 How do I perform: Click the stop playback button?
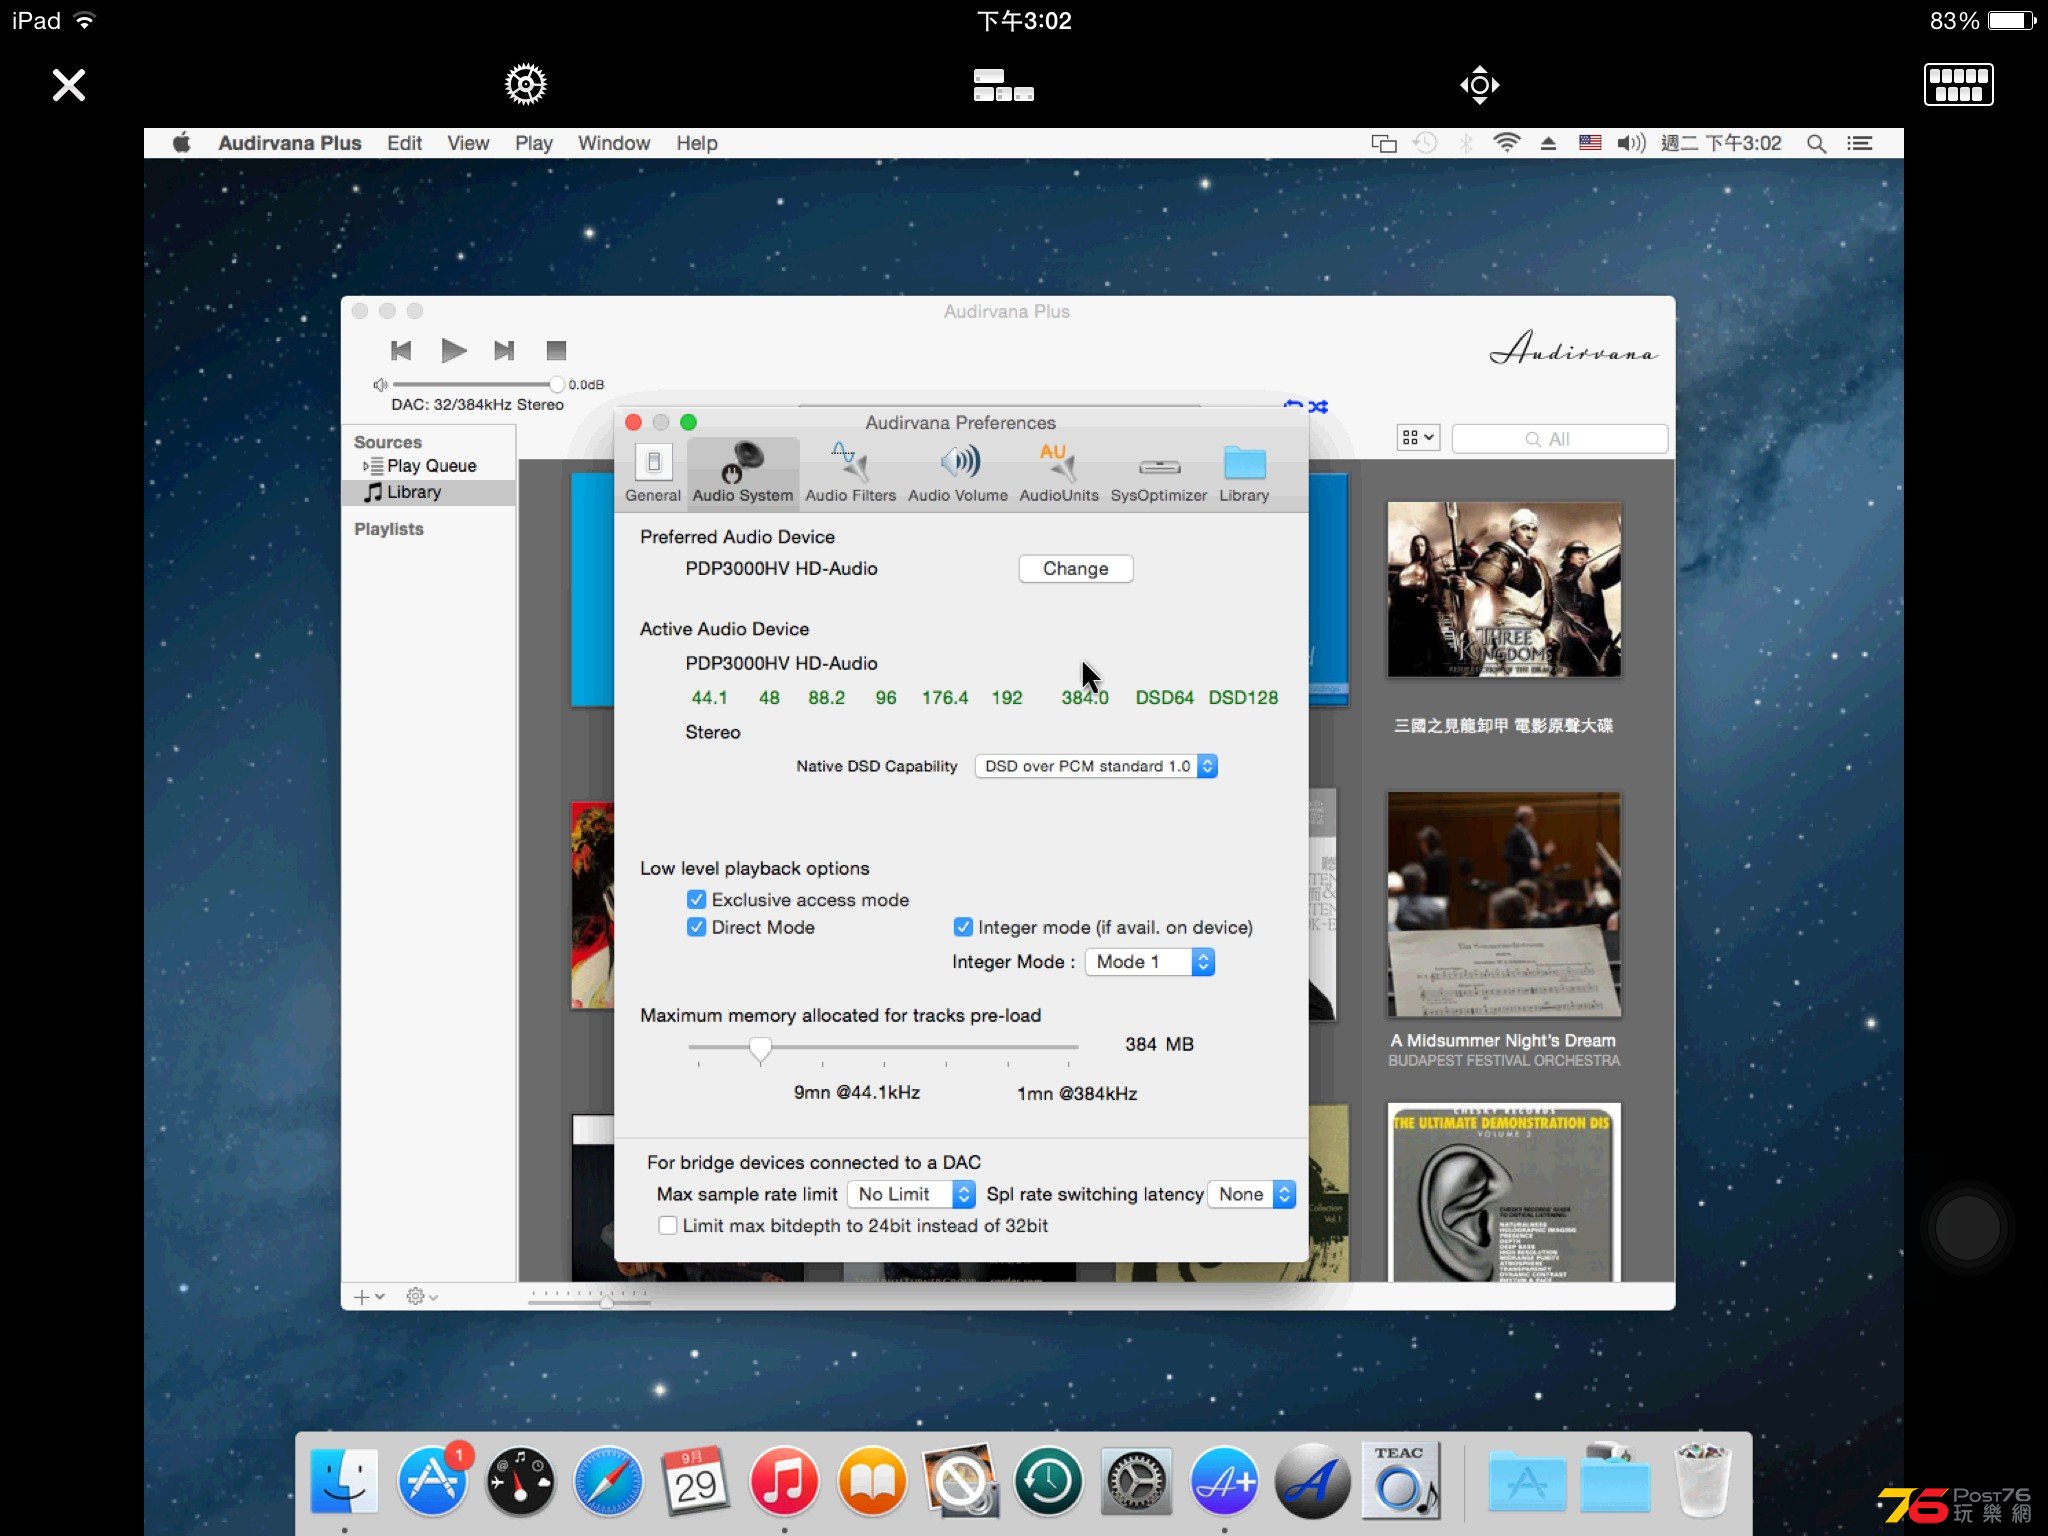tap(556, 350)
